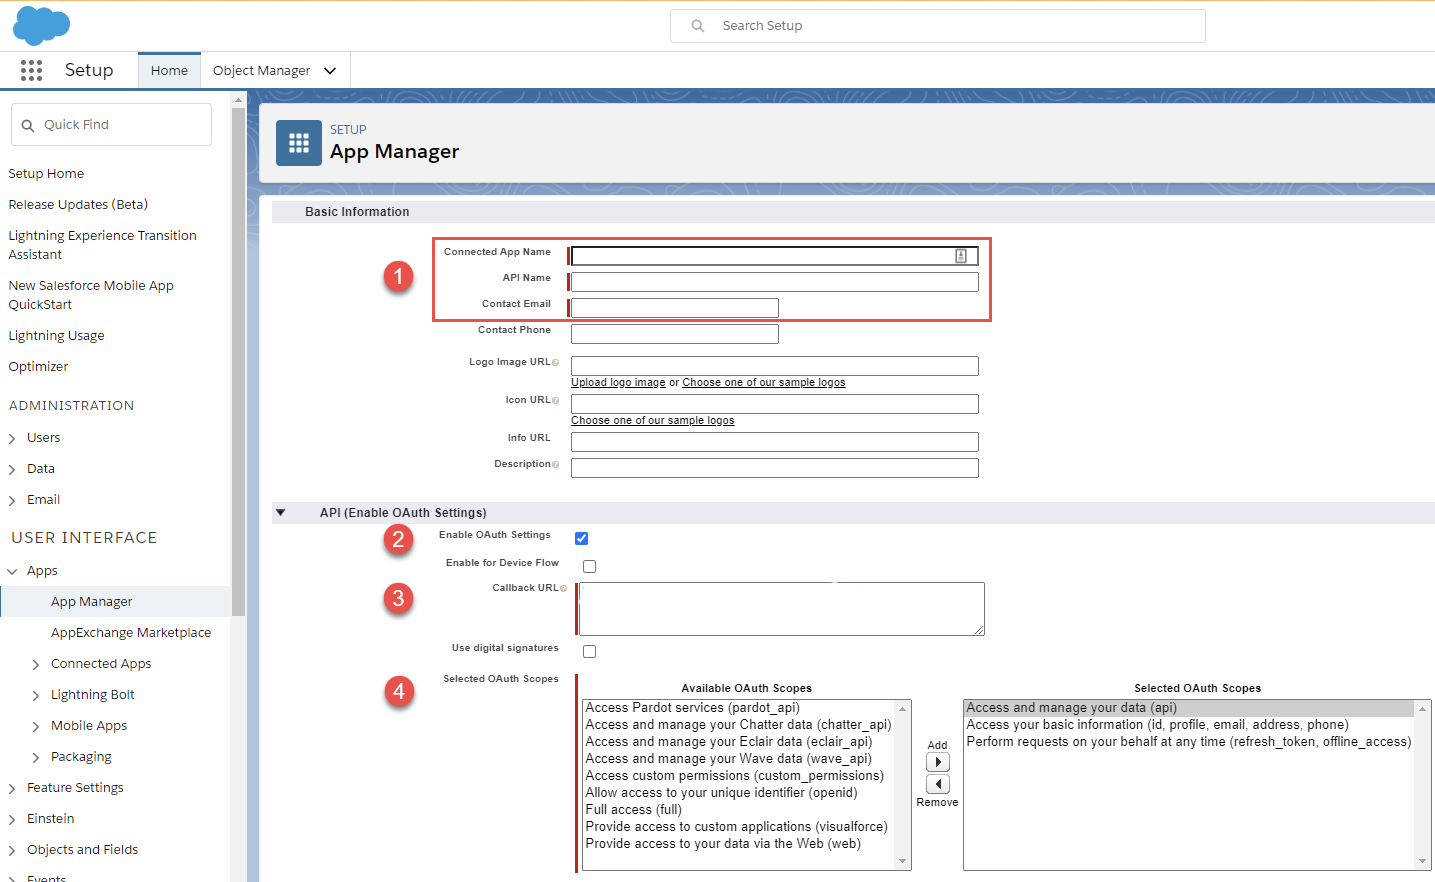The height and width of the screenshot is (882, 1435).
Task: Expand the Email tree node
Action: (12, 501)
